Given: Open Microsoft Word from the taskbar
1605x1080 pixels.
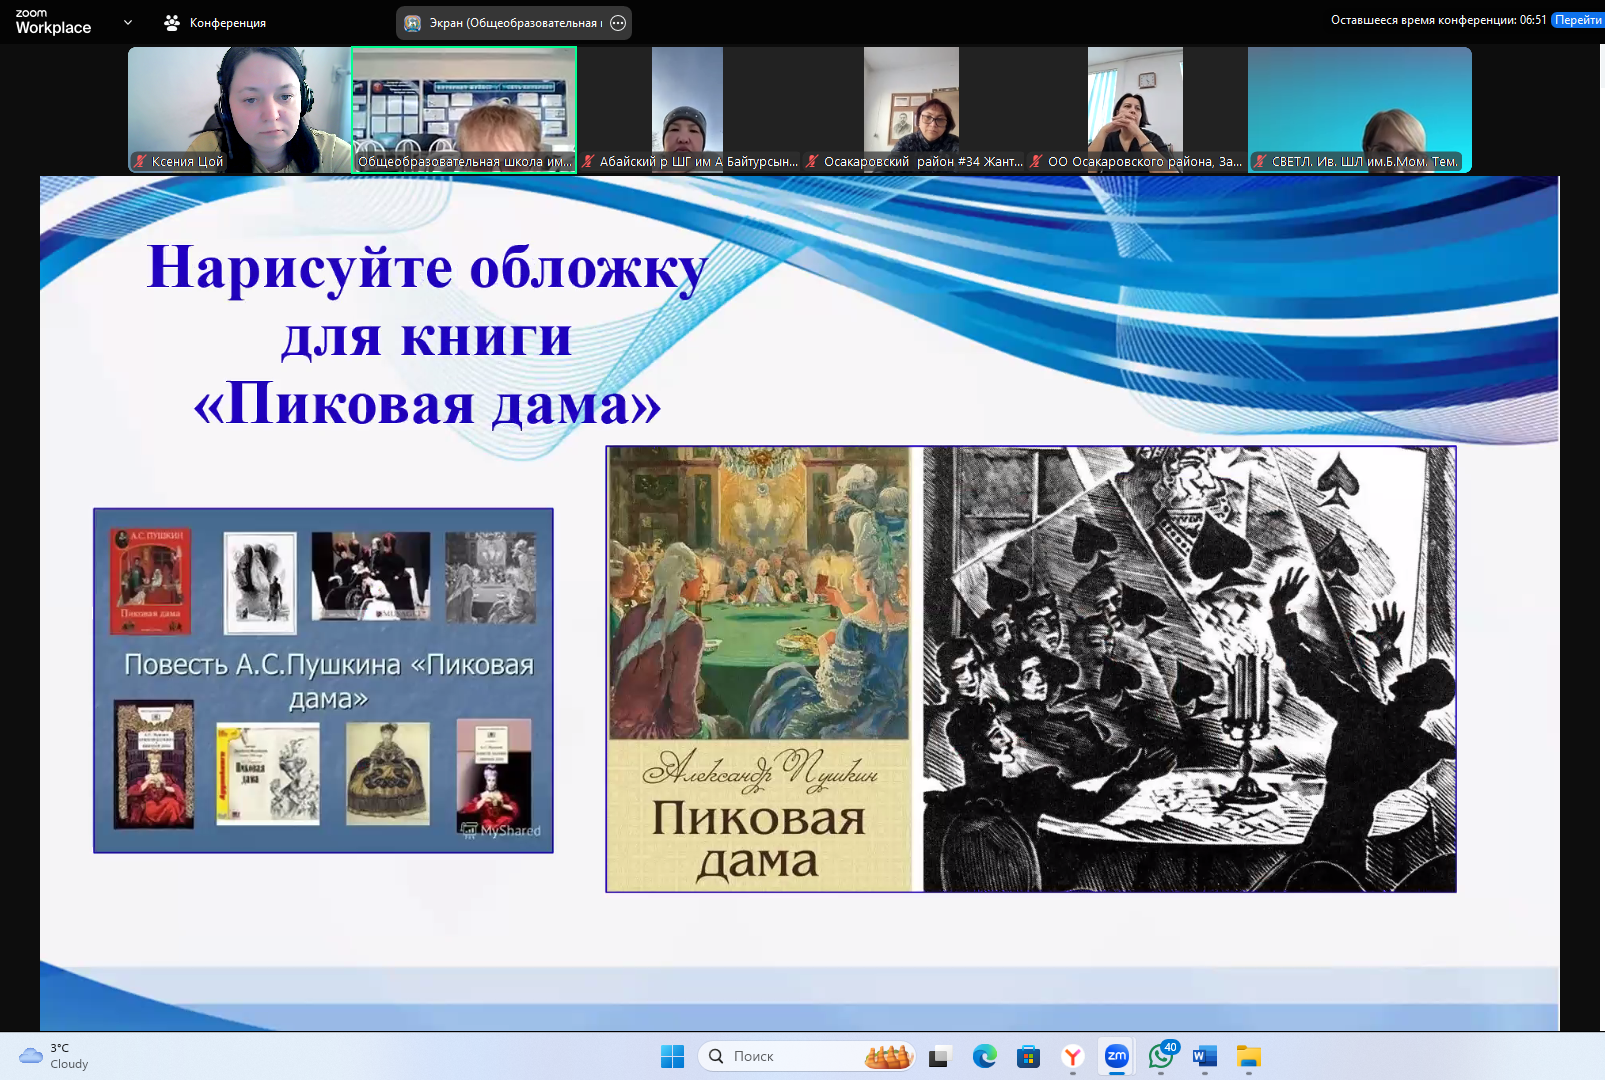Looking at the screenshot, I should pos(1203,1056).
